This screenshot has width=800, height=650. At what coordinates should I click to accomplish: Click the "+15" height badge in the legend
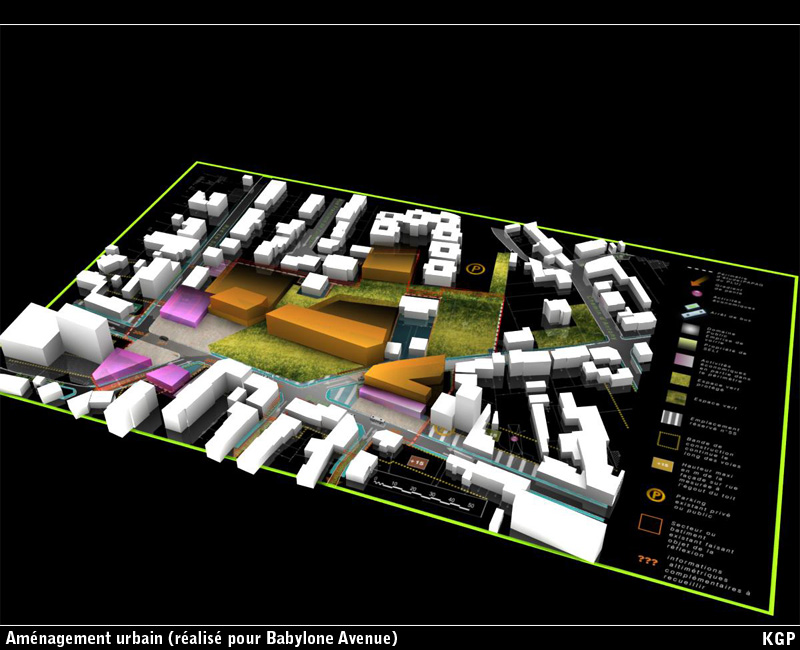[x=661, y=464]
